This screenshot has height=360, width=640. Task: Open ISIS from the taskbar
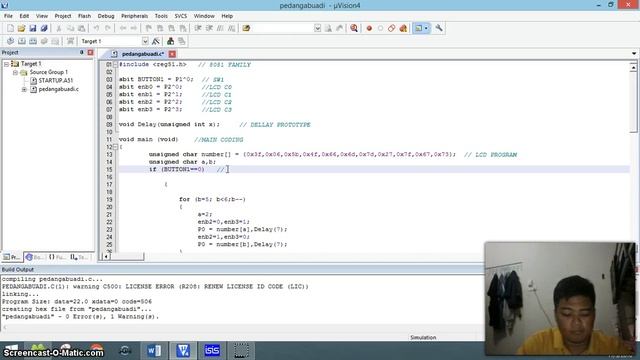point(212,350)
